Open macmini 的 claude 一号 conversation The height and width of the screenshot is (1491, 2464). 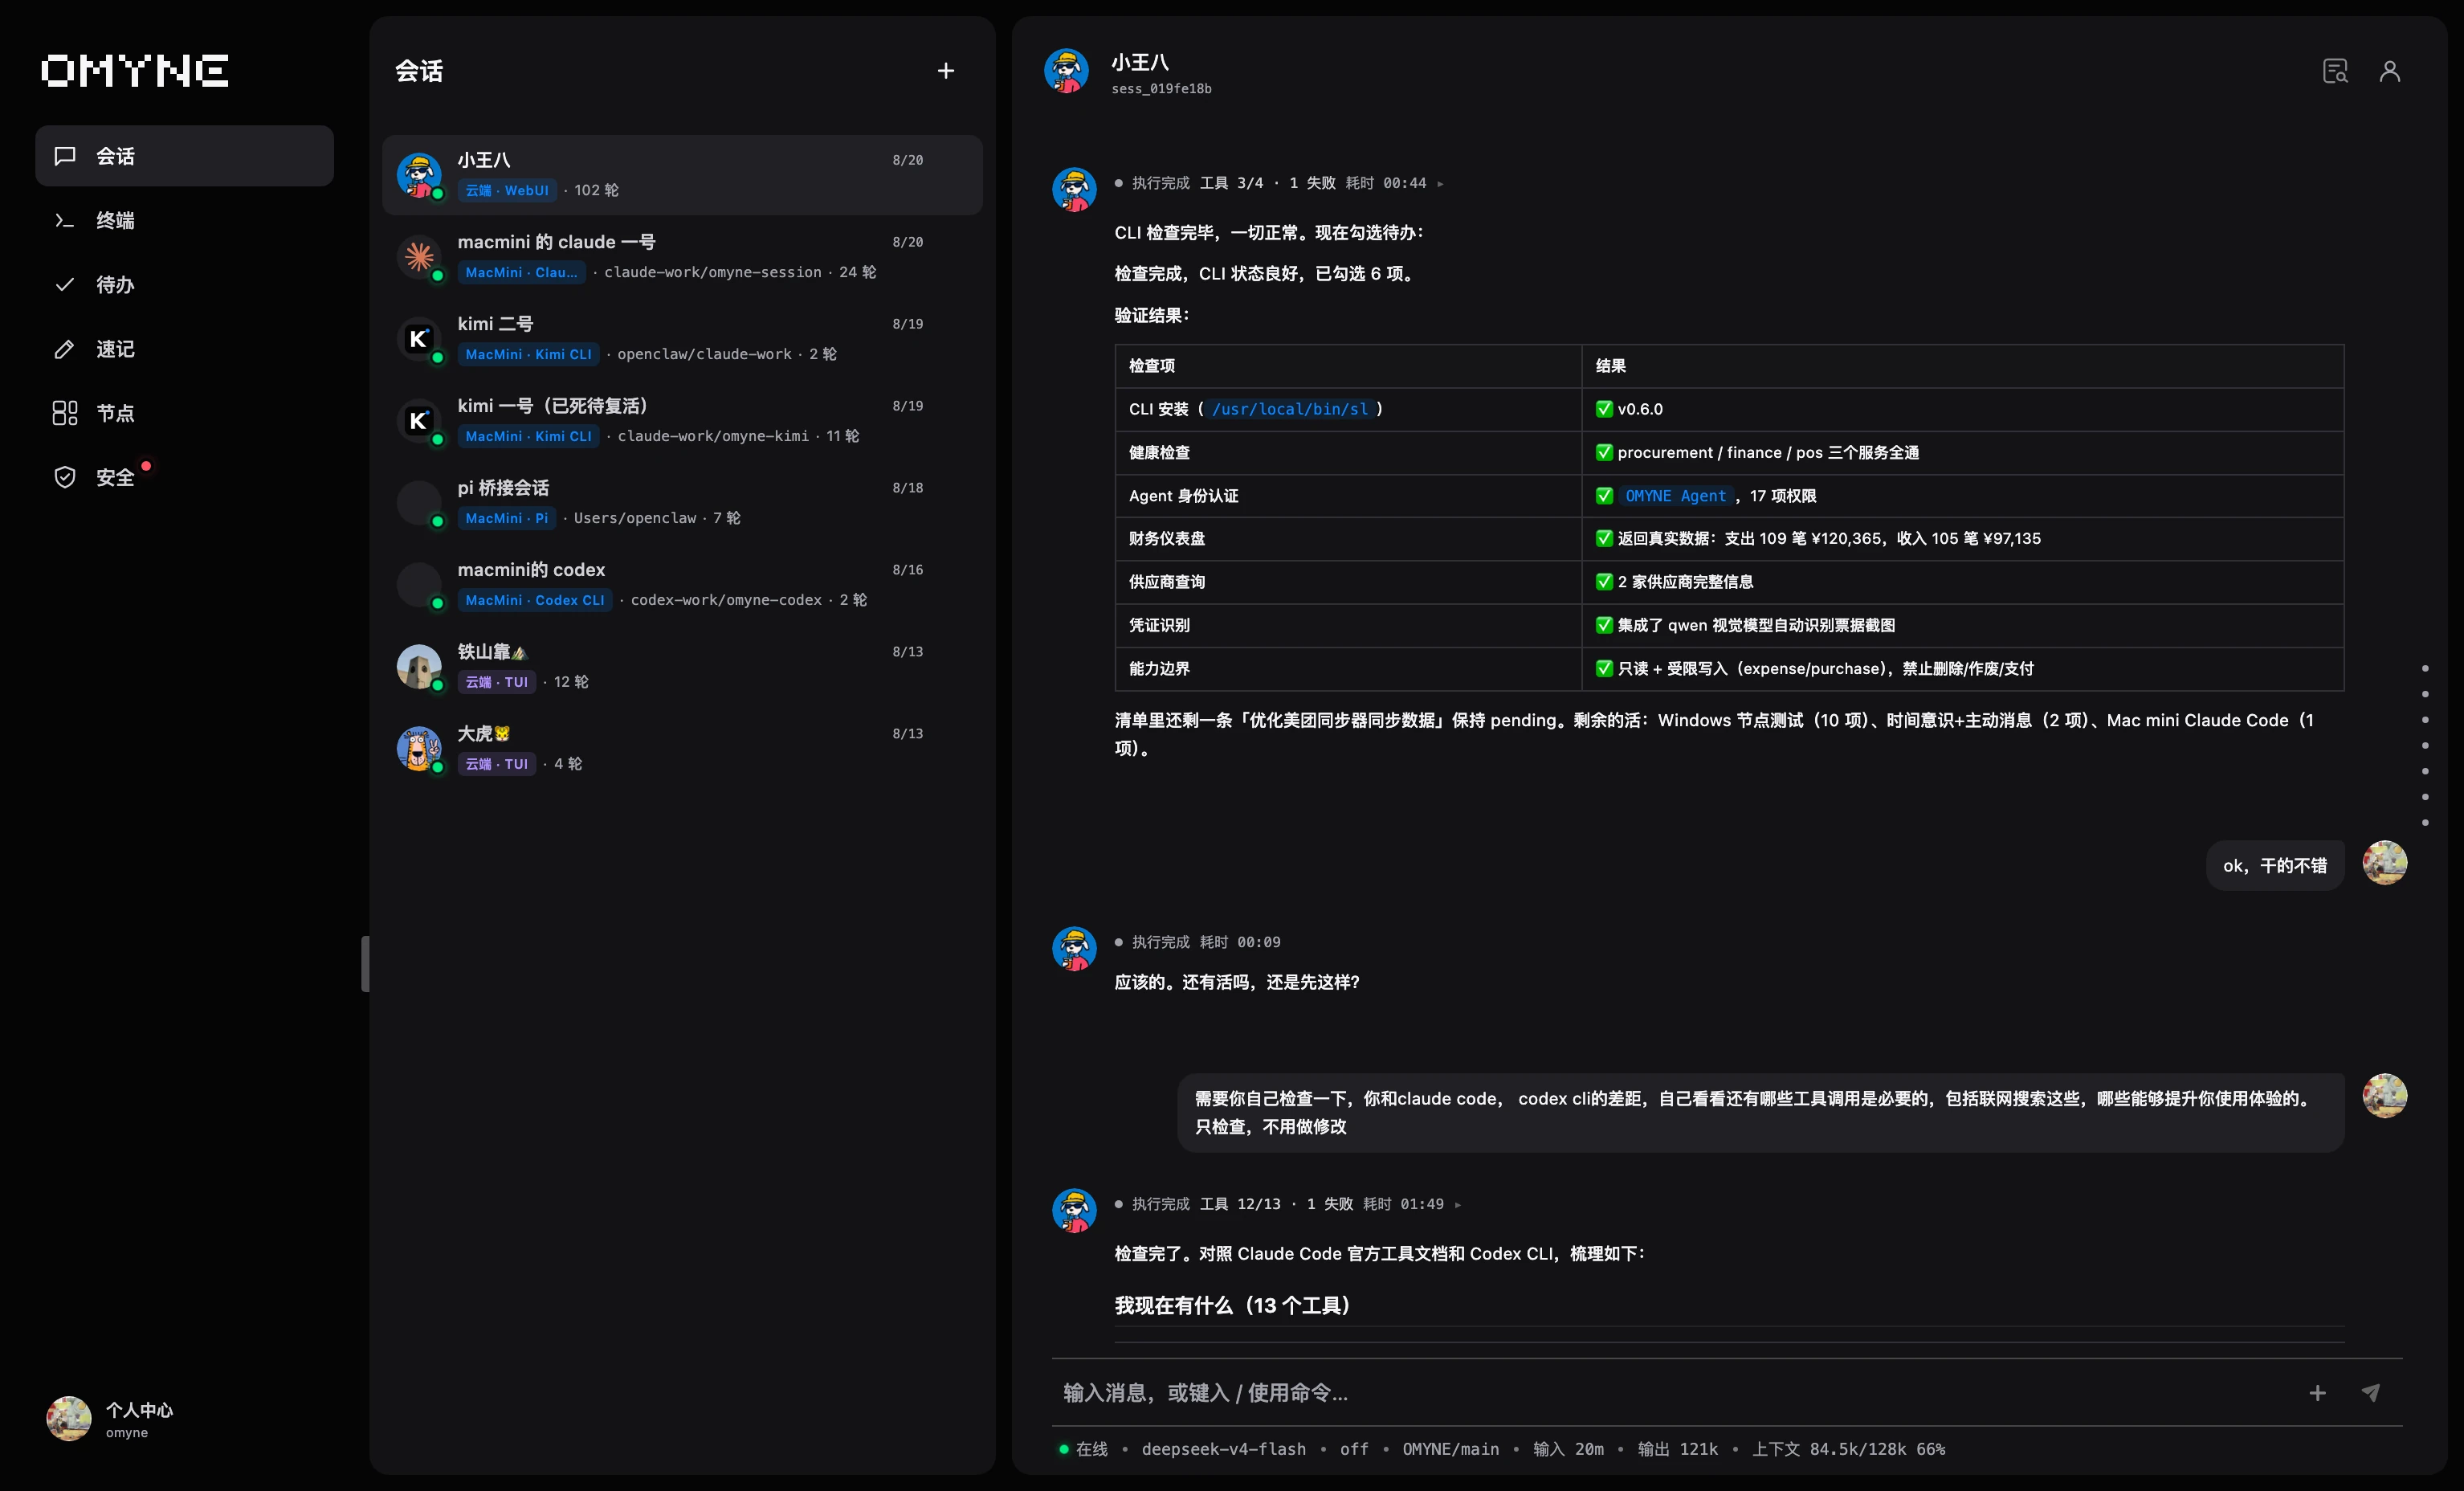[682, 257]
